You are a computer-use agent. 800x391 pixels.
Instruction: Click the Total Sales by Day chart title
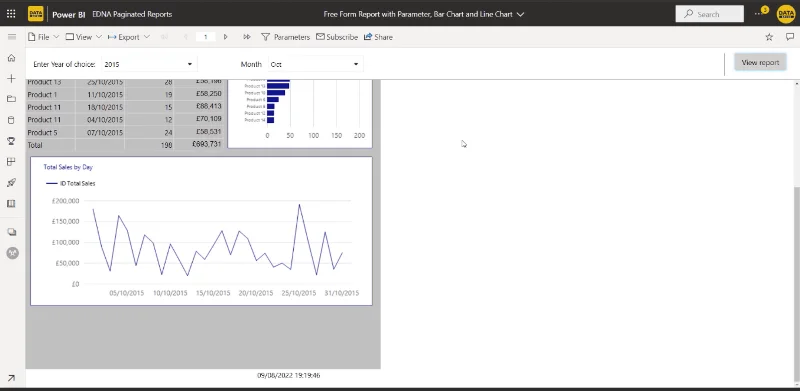(x=68, y=167)
